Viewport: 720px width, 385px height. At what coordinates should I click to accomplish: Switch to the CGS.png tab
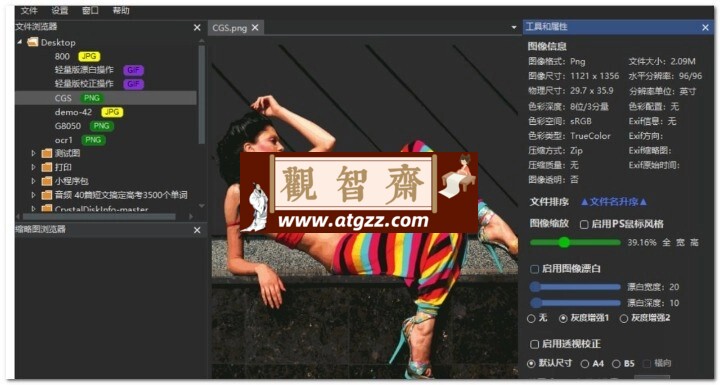pyautogui.click(x=230, y=28)
